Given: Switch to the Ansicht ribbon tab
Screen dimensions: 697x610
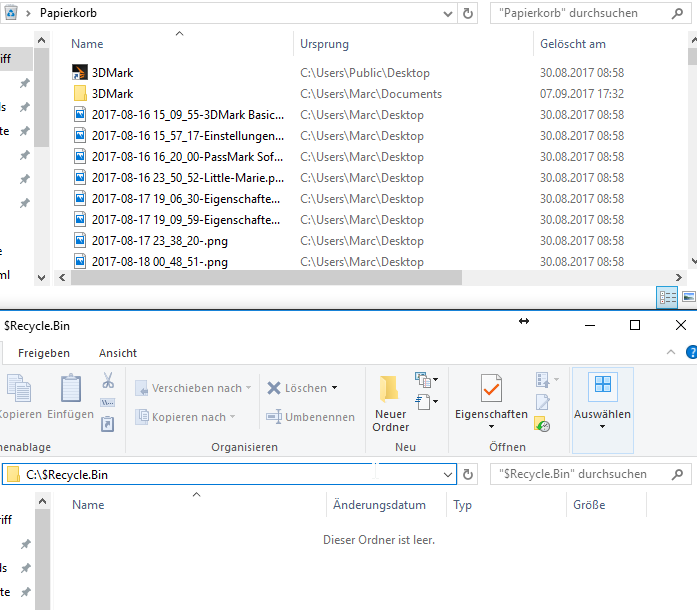Looking at the screenshot, I should (x=118, y=353).
